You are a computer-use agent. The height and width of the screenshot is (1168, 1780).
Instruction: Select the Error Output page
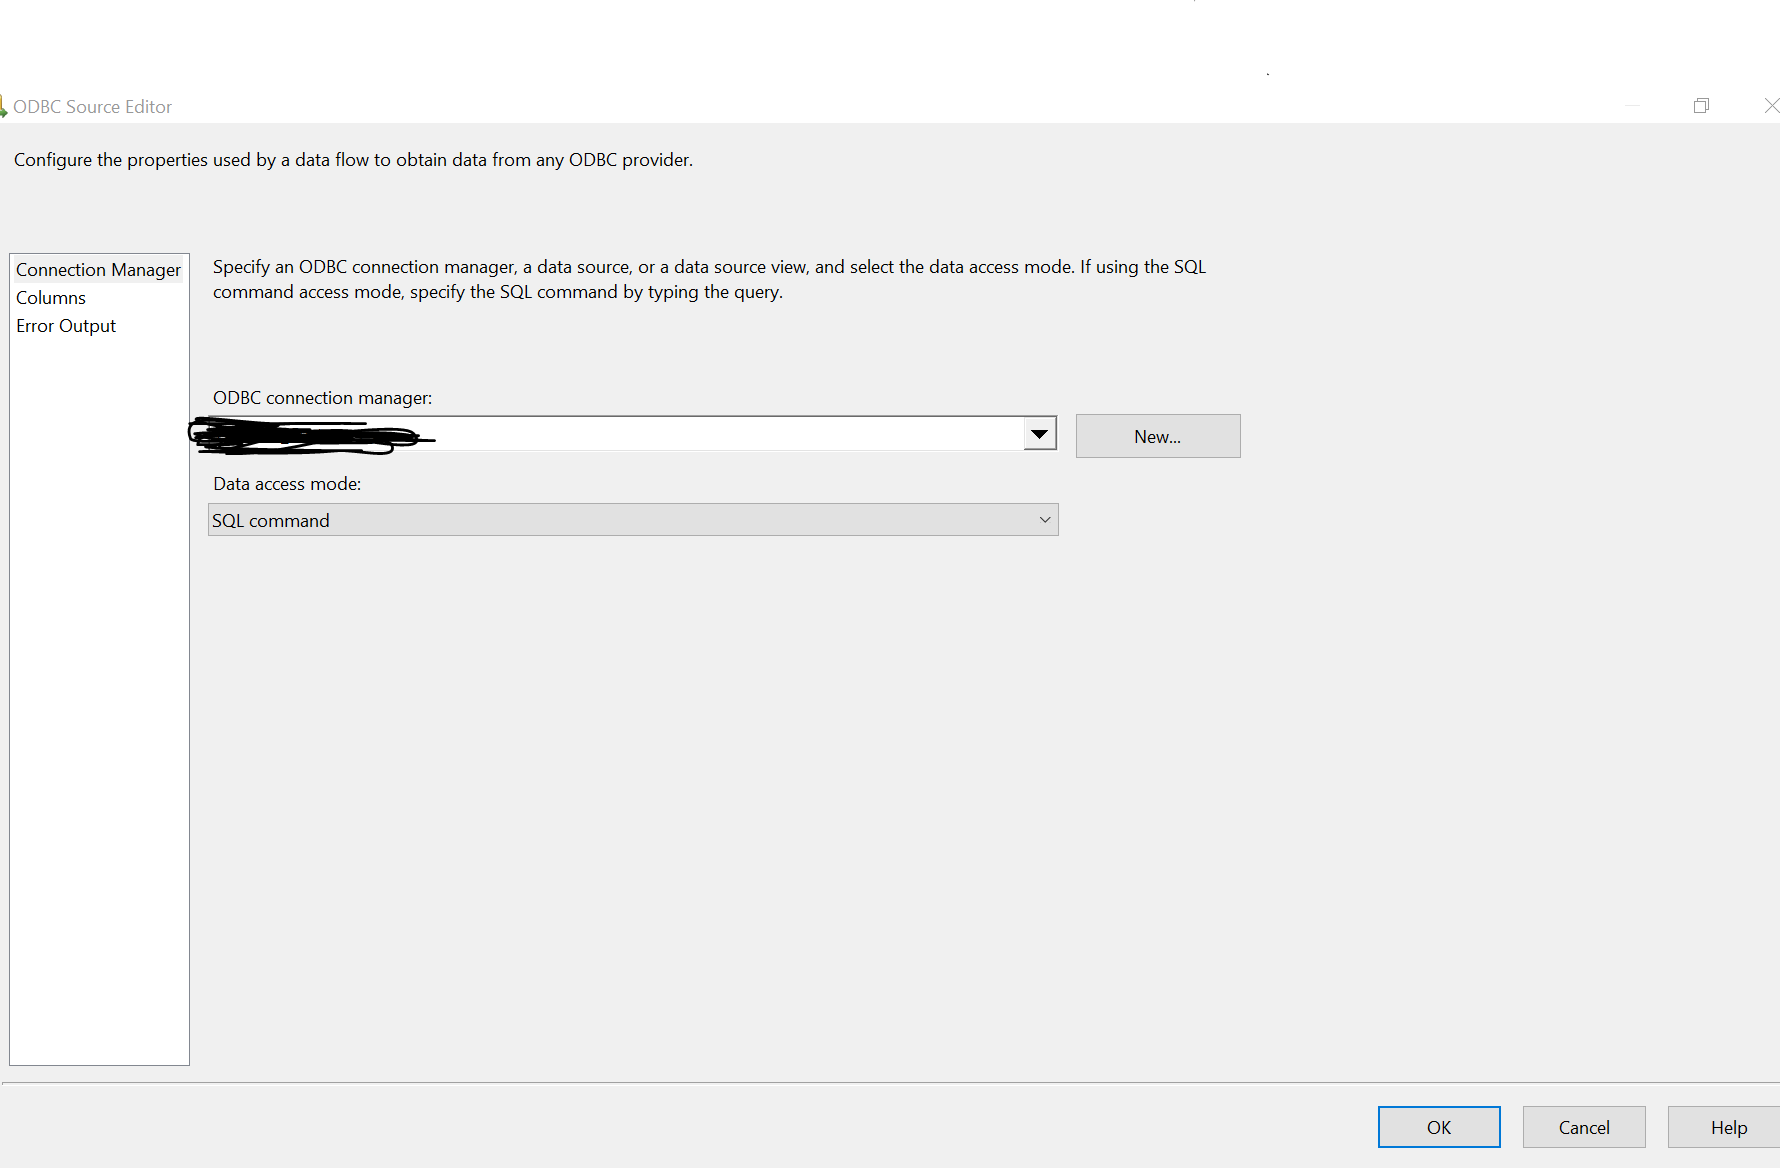(x=65, y=325)
